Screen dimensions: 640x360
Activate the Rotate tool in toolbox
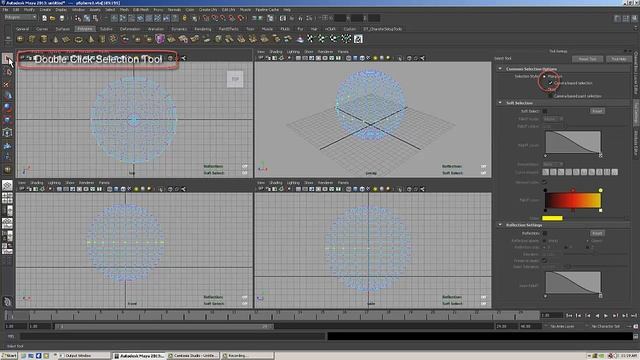(7, 108)
